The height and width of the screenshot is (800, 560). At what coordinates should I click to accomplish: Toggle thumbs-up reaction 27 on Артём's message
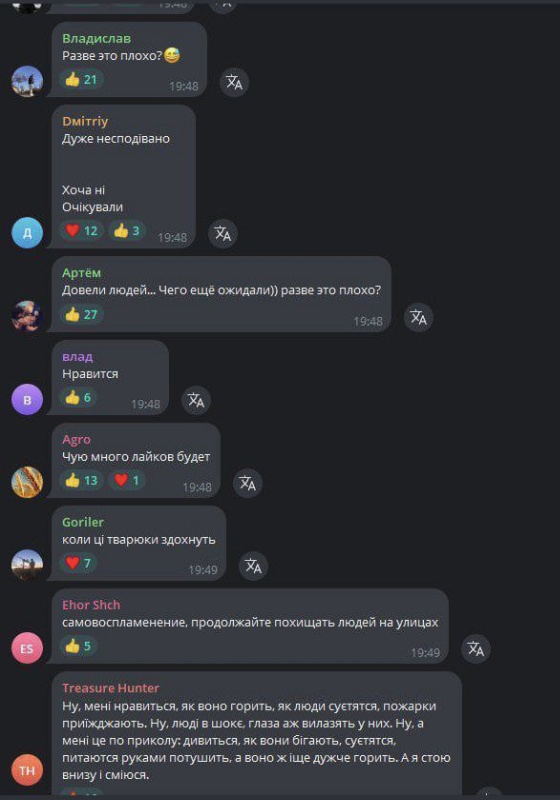[82, 314]
